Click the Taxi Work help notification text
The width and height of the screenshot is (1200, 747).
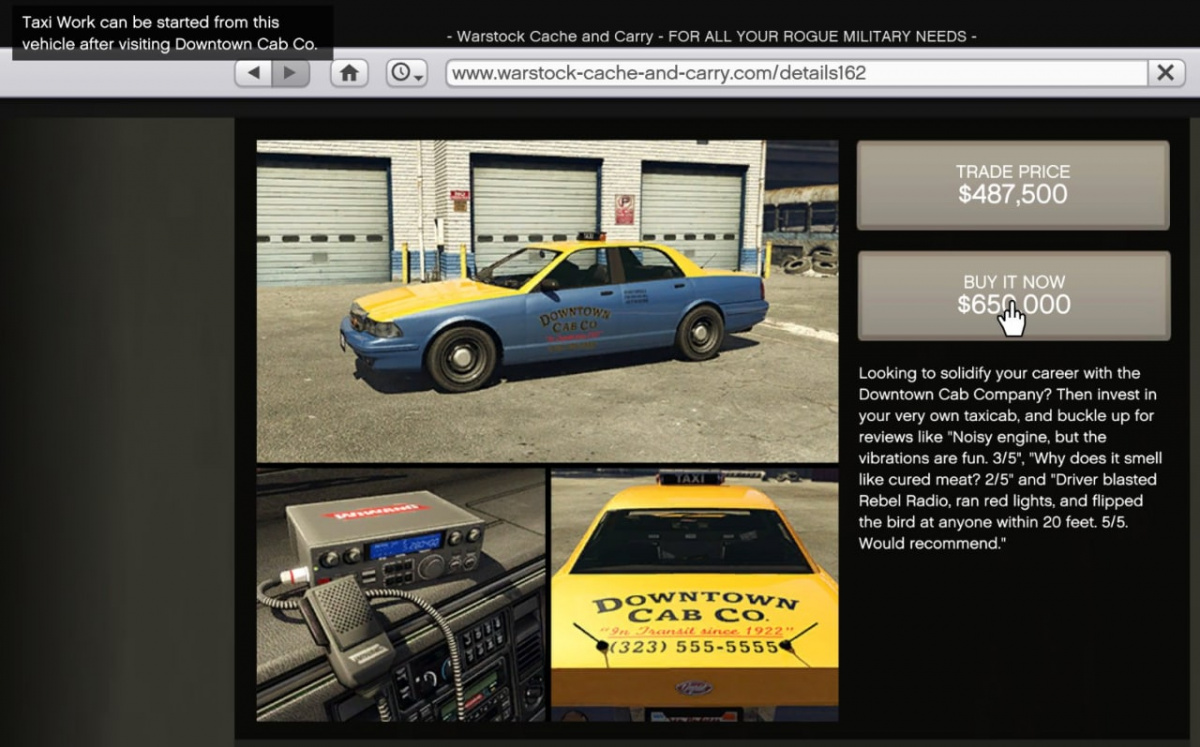click(x=171, y=33)
